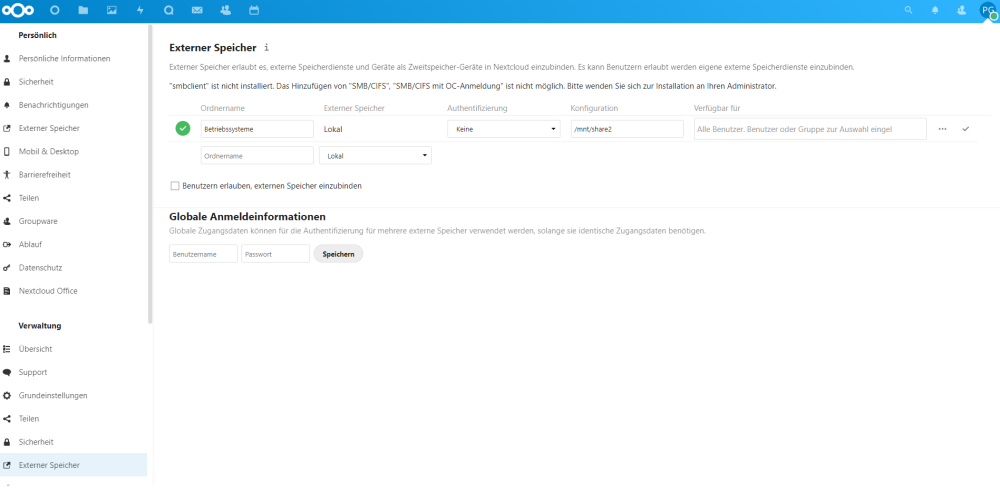1000x488 pixels.
Task: Click the sidebar scrollbar
Action: (x=151, y=174)
